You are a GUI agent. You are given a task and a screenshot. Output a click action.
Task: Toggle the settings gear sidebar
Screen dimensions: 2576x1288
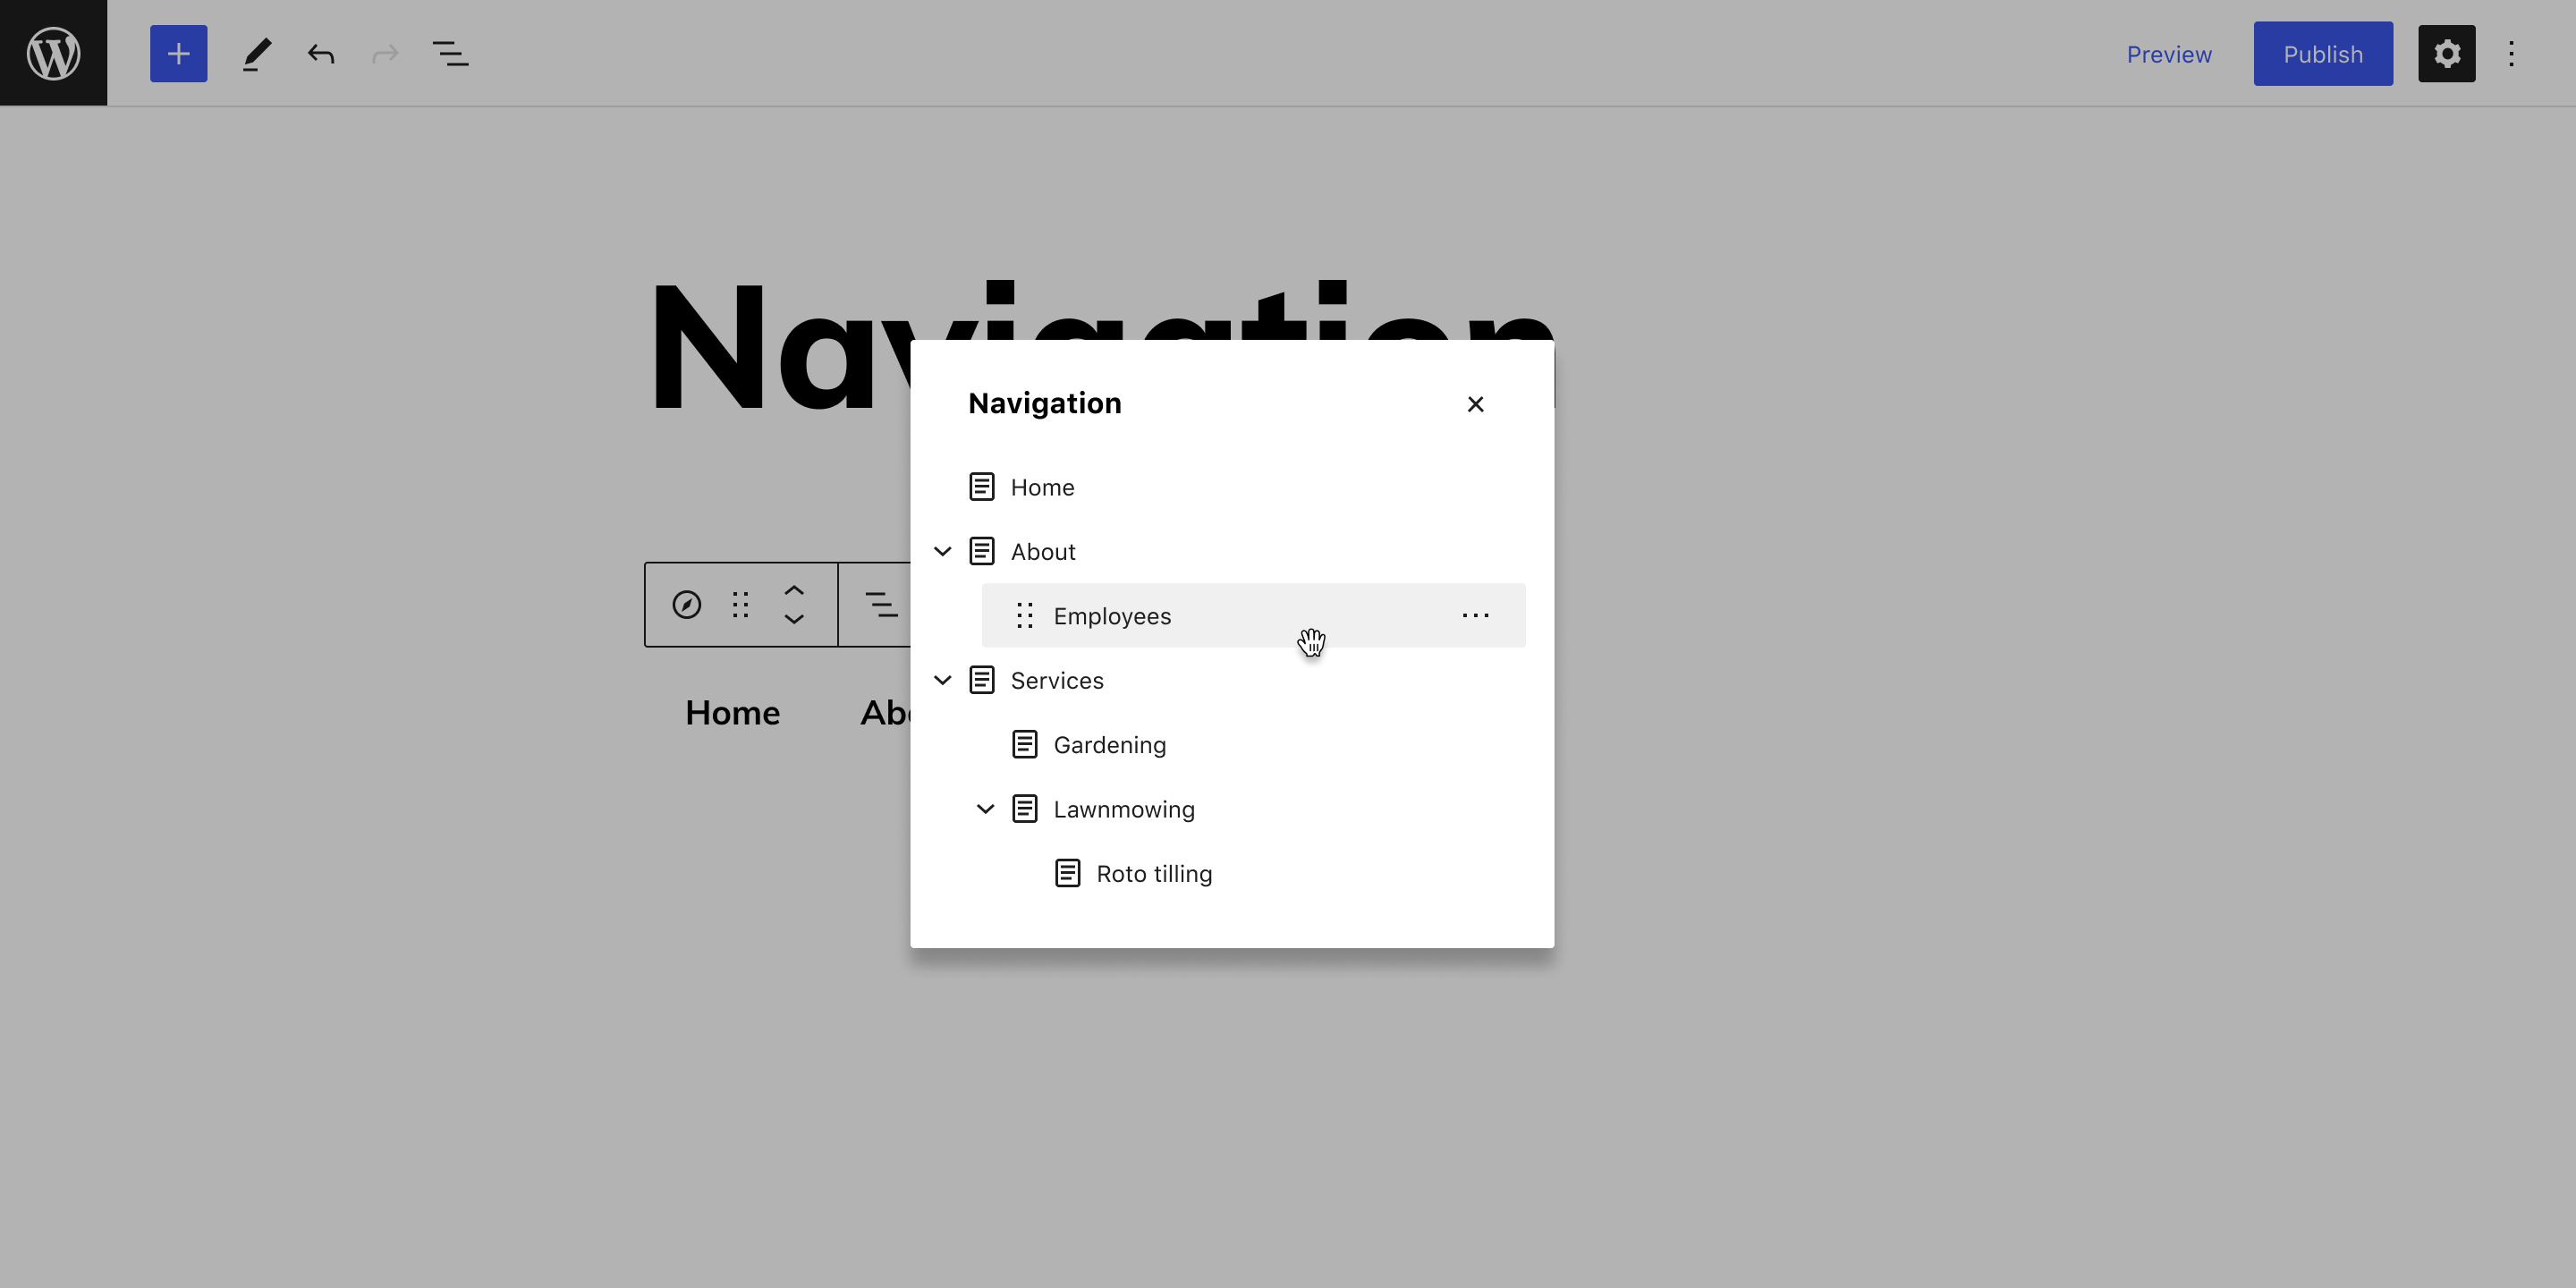point(2446,53)
